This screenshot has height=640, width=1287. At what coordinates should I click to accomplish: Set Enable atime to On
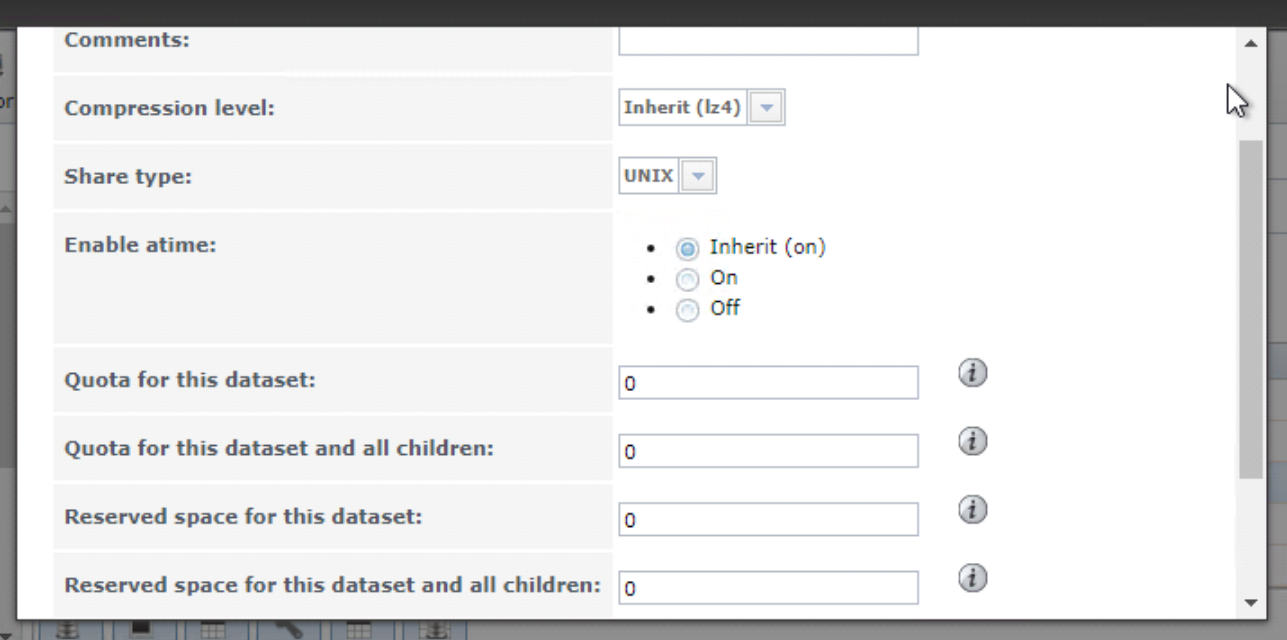click(686, 279)
